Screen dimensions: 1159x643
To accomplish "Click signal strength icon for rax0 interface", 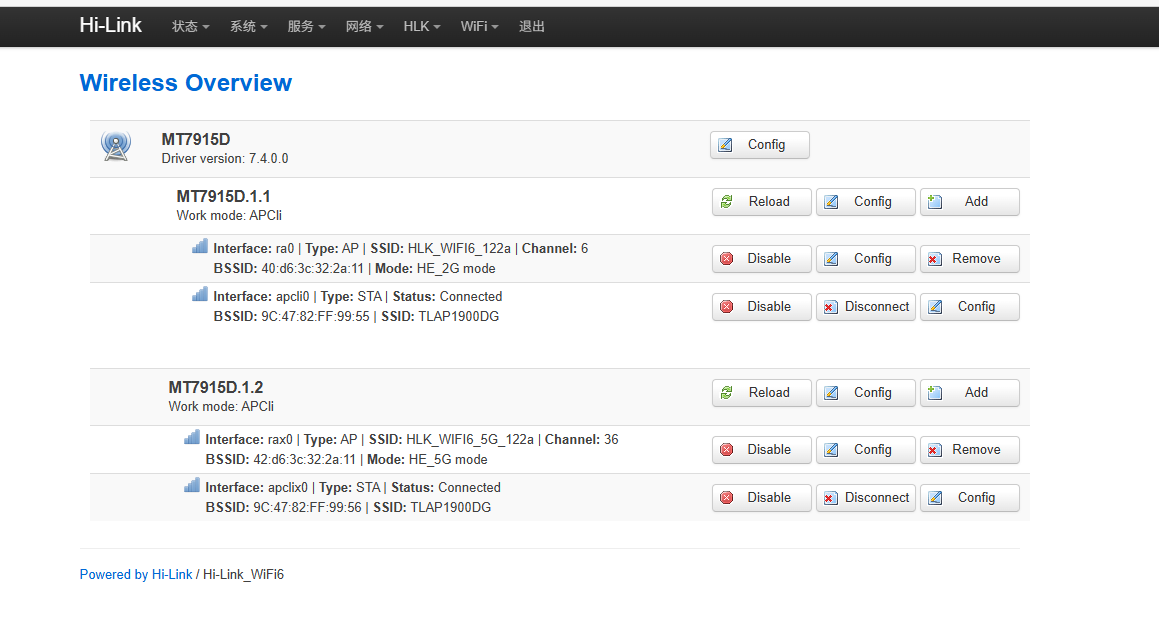I will click(x=192, y=437).
